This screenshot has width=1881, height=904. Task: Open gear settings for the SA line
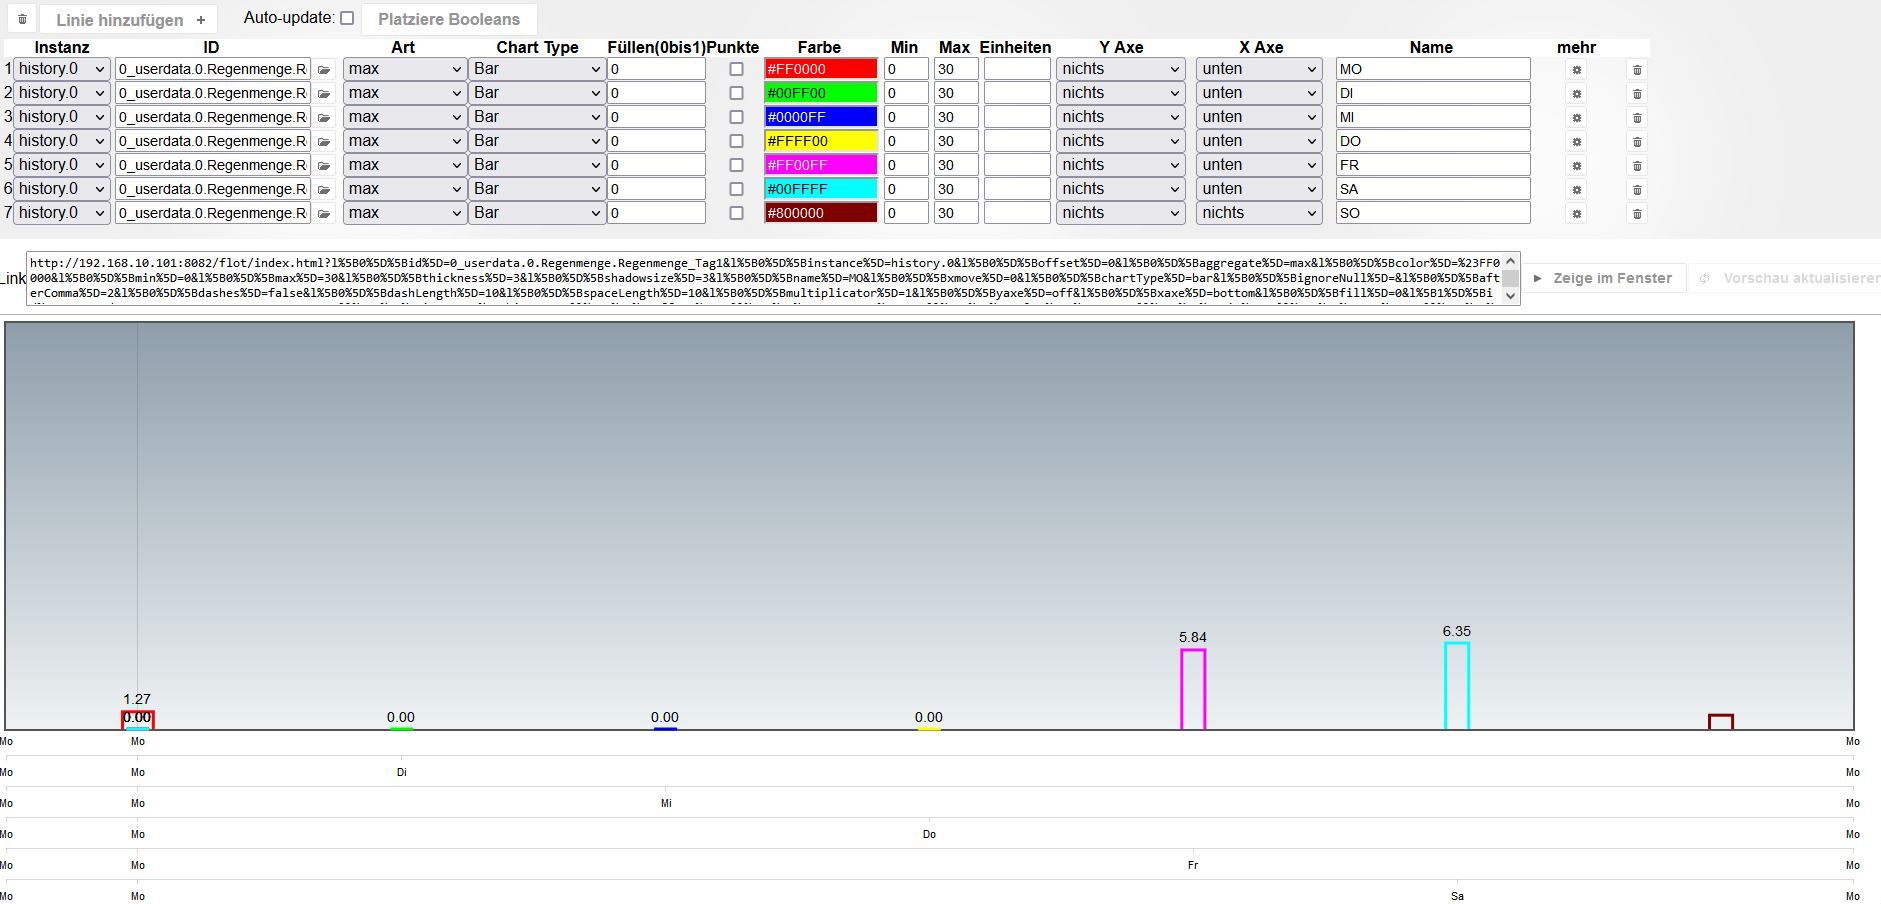click(x=1576, y=190)
